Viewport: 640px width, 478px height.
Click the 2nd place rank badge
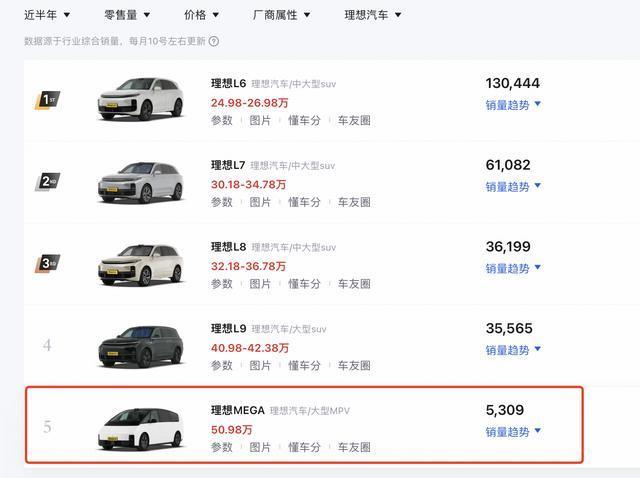point(47,182)
